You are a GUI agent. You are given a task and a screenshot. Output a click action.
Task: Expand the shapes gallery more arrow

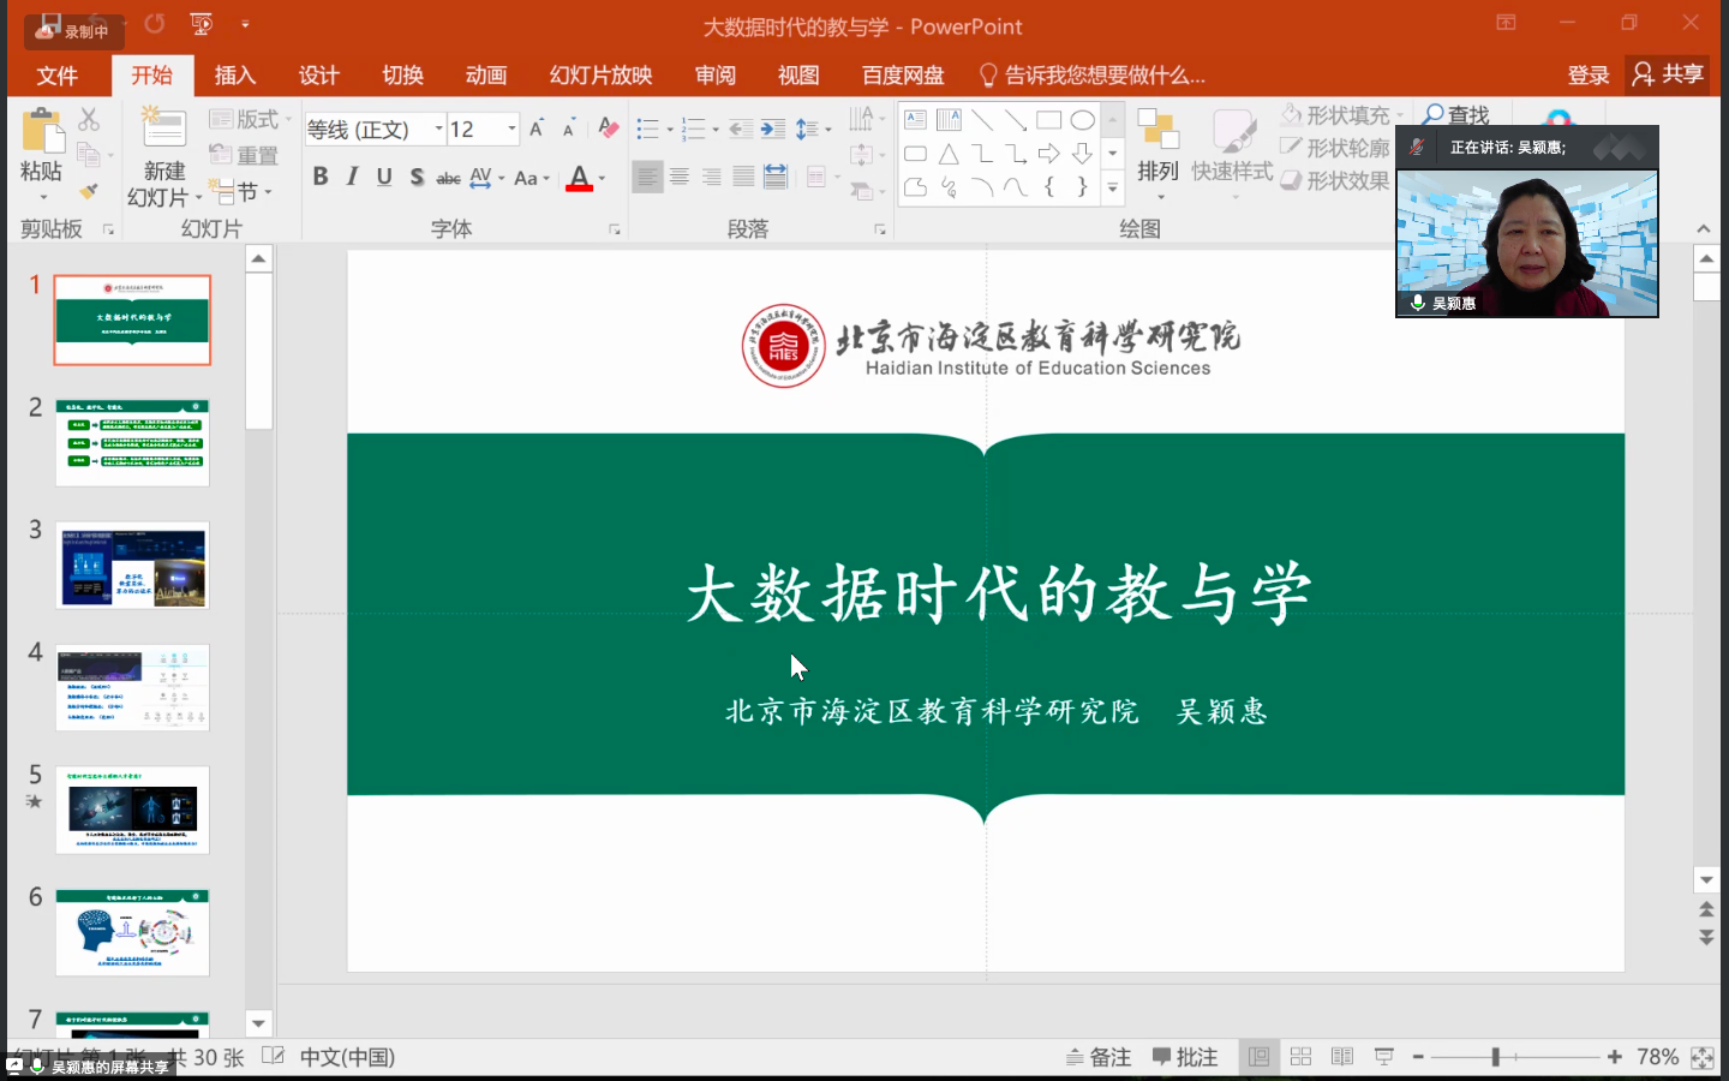click(1112, 187)
